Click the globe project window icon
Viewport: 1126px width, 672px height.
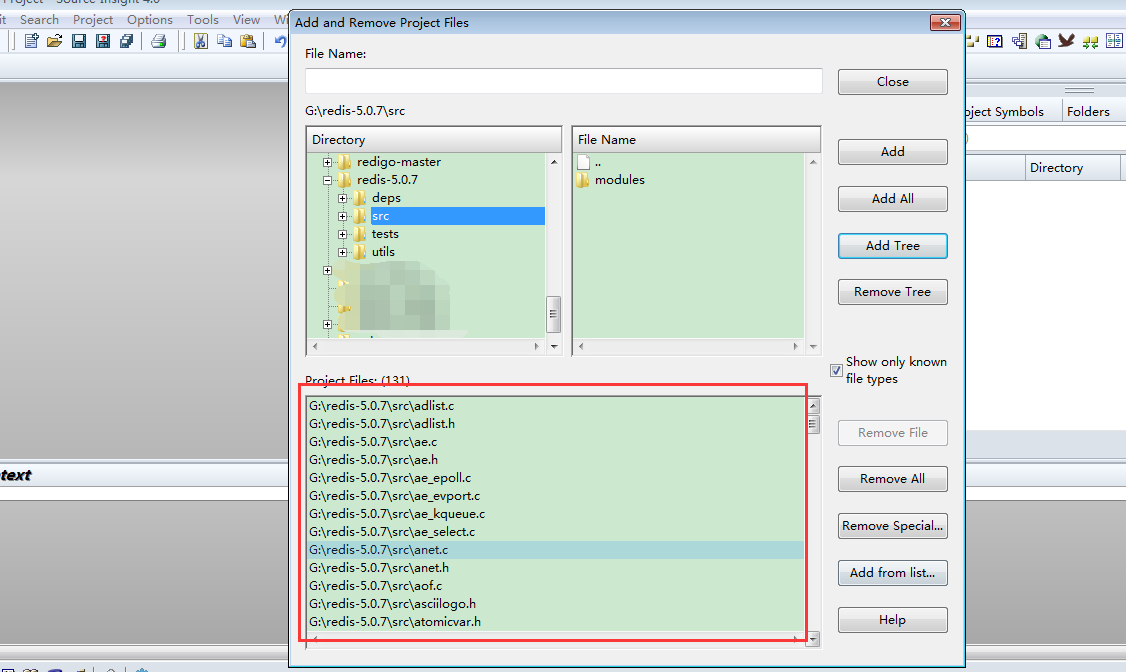coord(1043,41)
